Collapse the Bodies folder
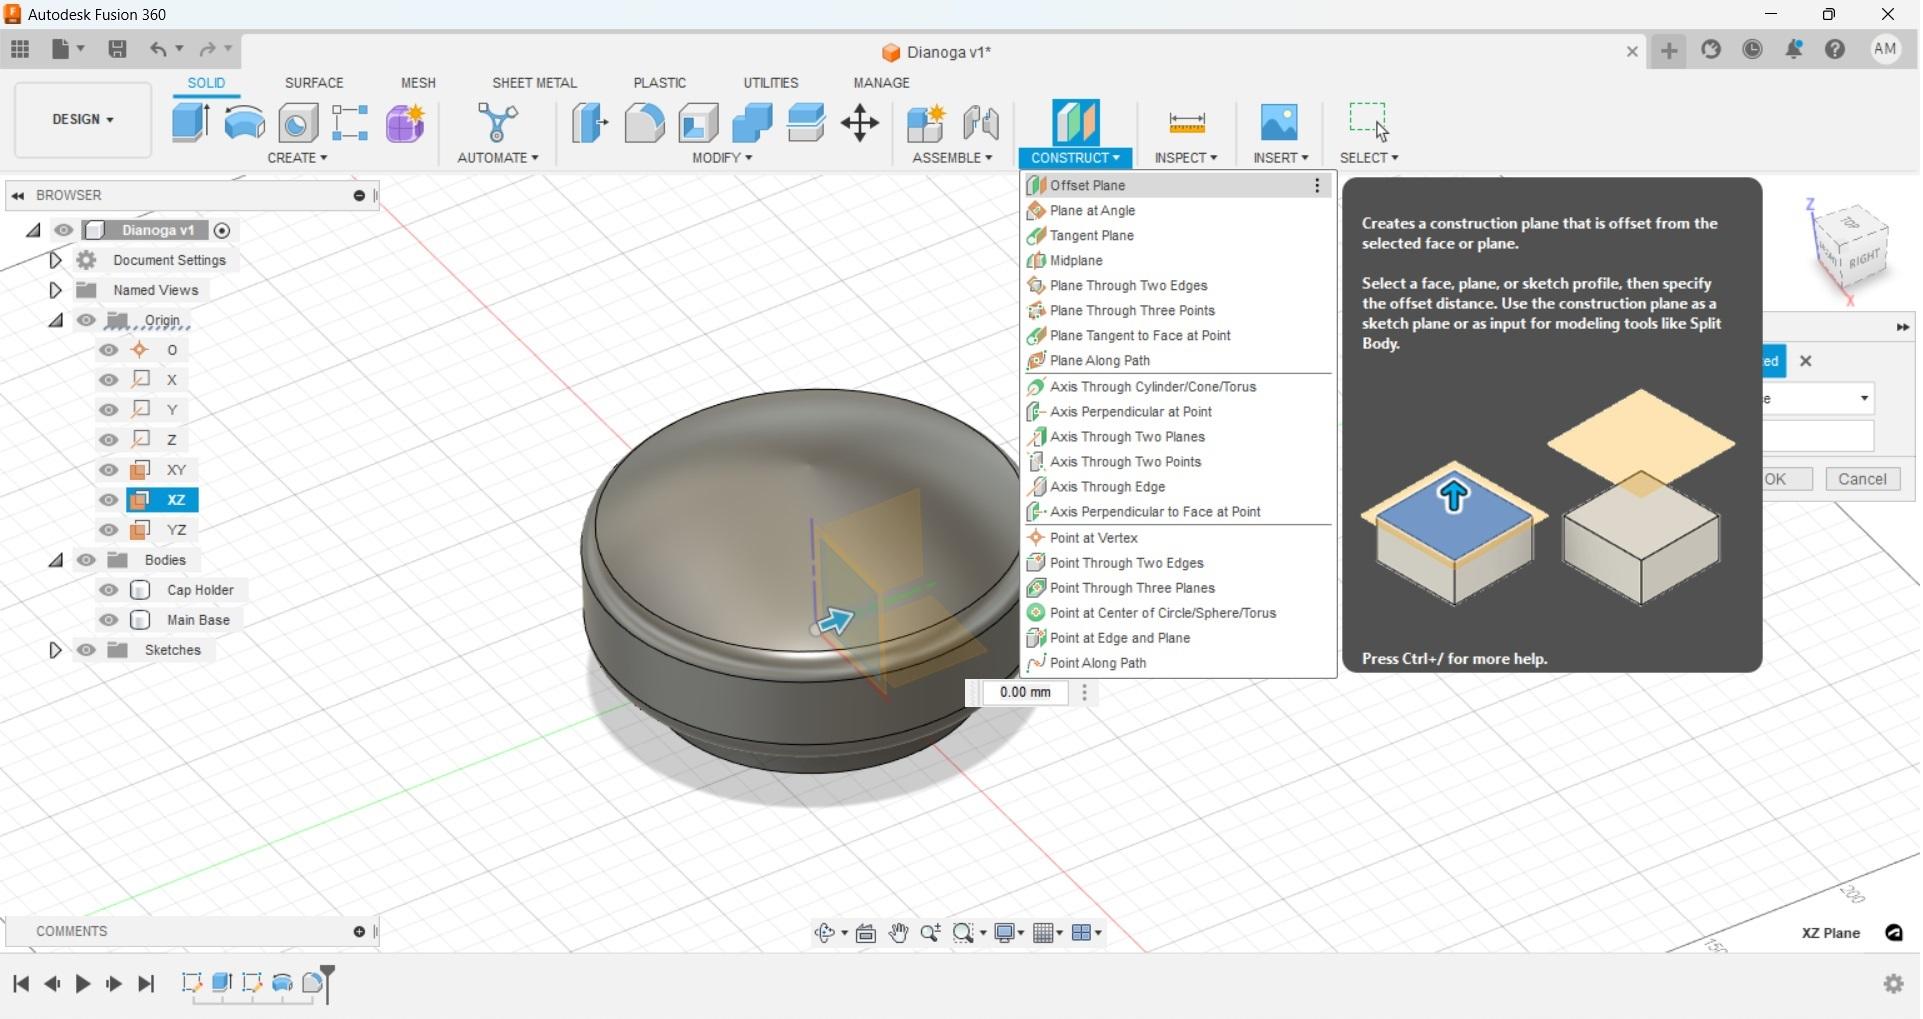This screenshot has height=1019, width=1923. [x=56, y=560]
